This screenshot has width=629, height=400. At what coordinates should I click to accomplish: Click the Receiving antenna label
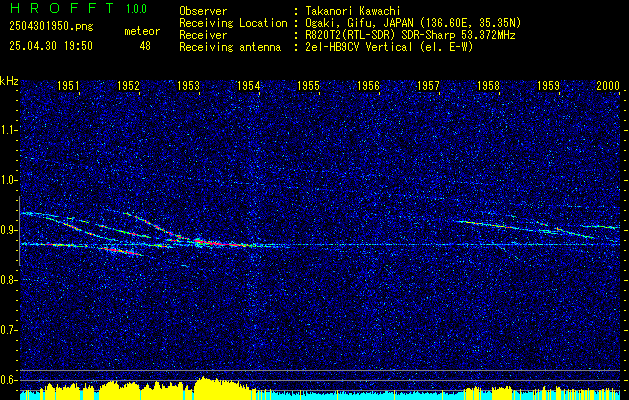(230, 47)
